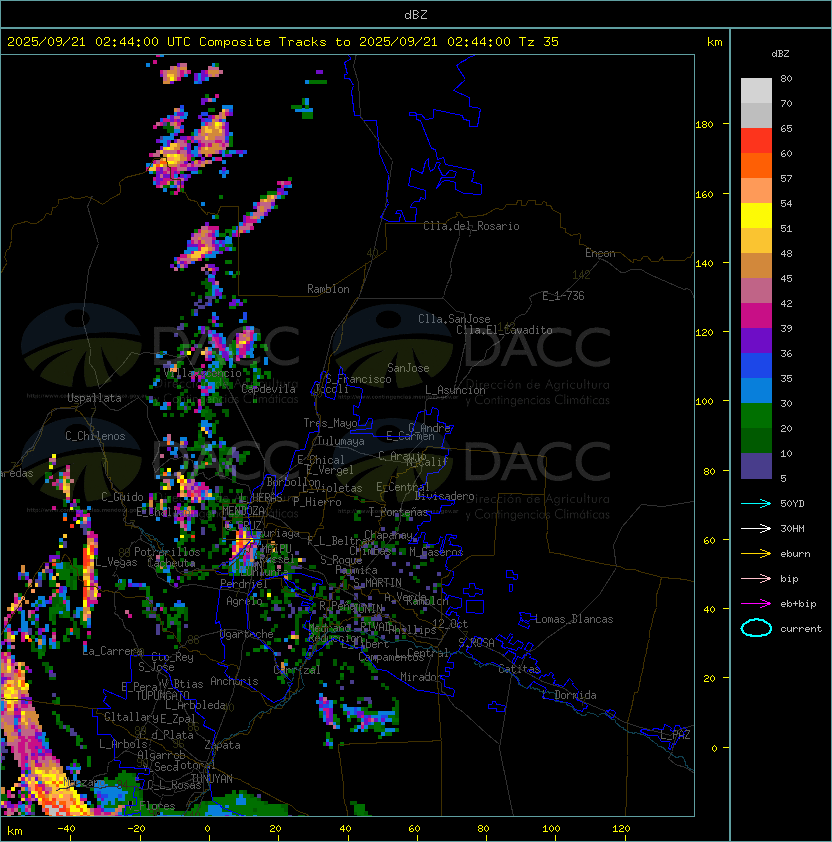Click the '100' tick on the bottom km axis
832x842 pixels.
(551, 829)
